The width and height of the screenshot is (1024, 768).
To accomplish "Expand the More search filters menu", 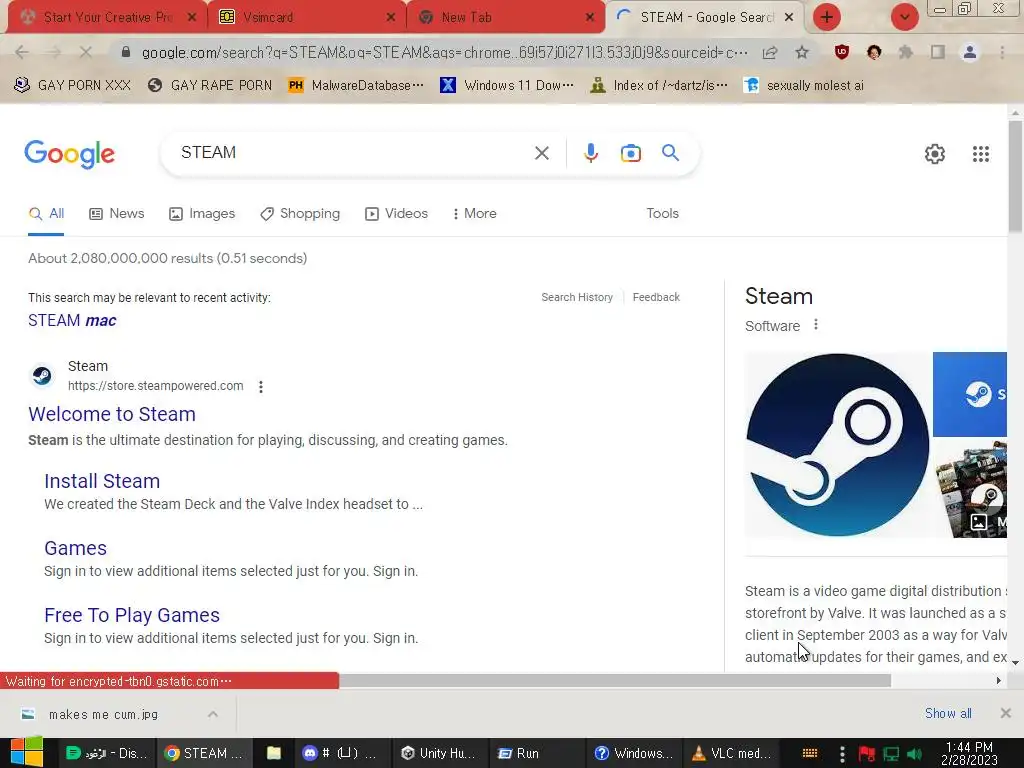I will [x=474, y=214].
